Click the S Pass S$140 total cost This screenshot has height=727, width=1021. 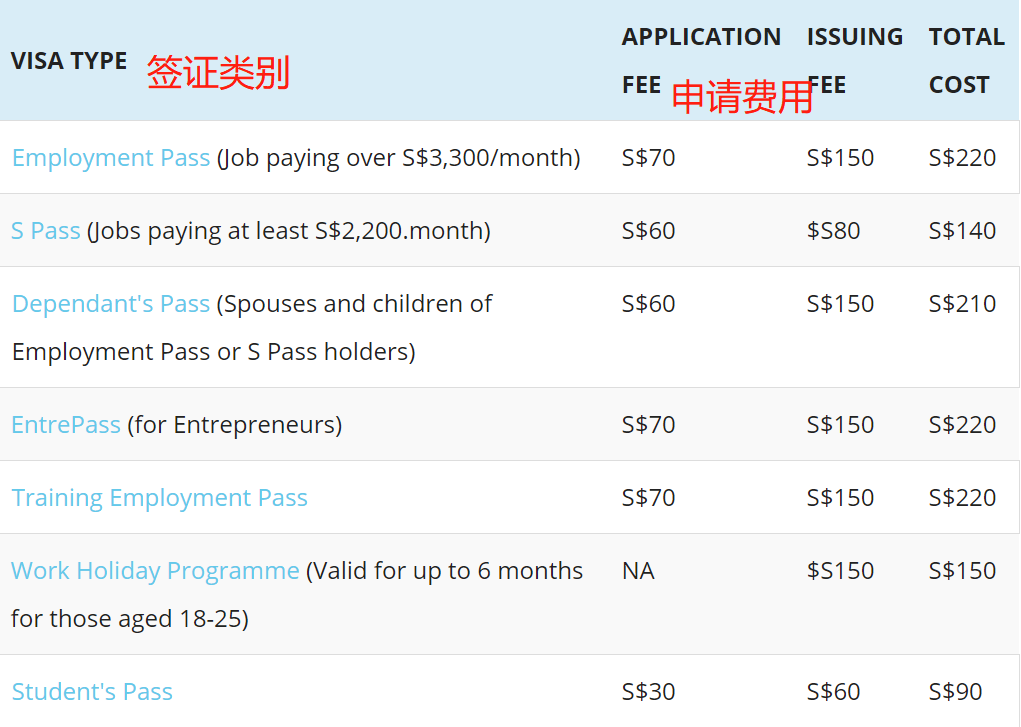[x=962, y=231]
